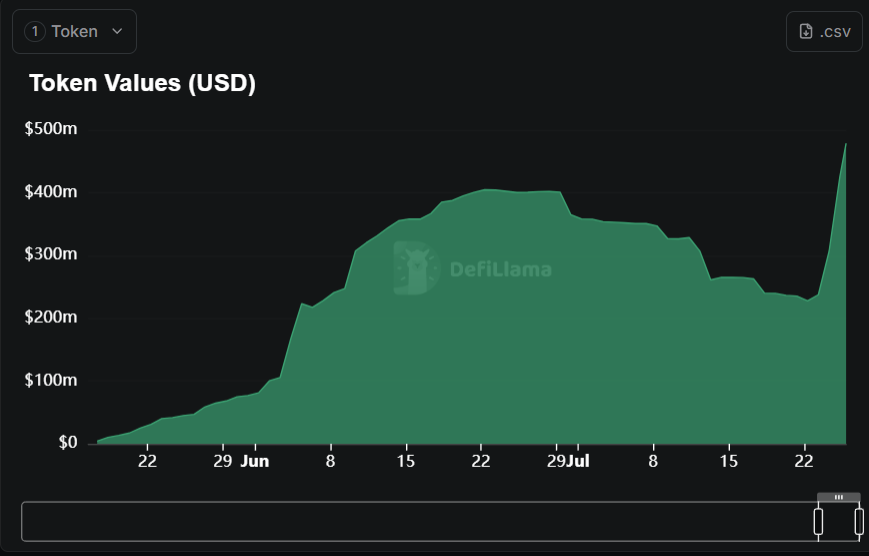Click the $400m y-axis label
869x556 pixels.
pyautogui.click(x=50, y=192)
